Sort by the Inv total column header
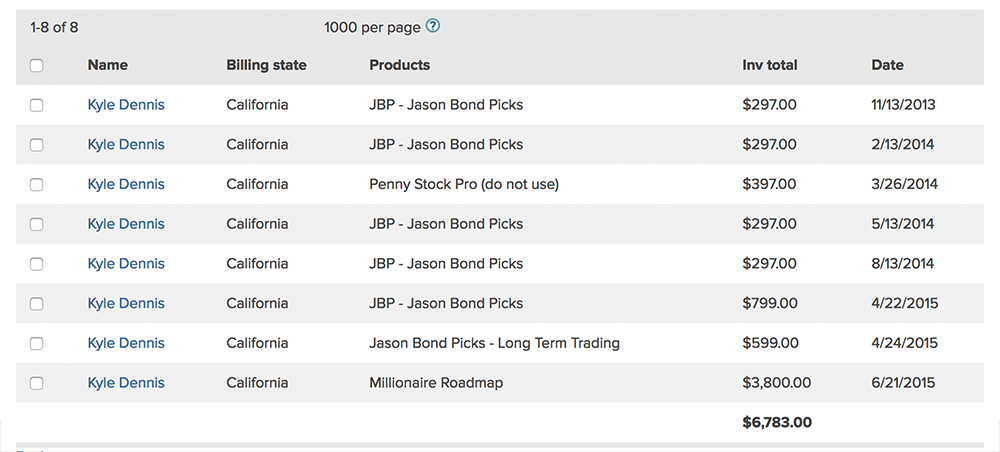This screenshot has height=452, width=1000. point(770,65)
